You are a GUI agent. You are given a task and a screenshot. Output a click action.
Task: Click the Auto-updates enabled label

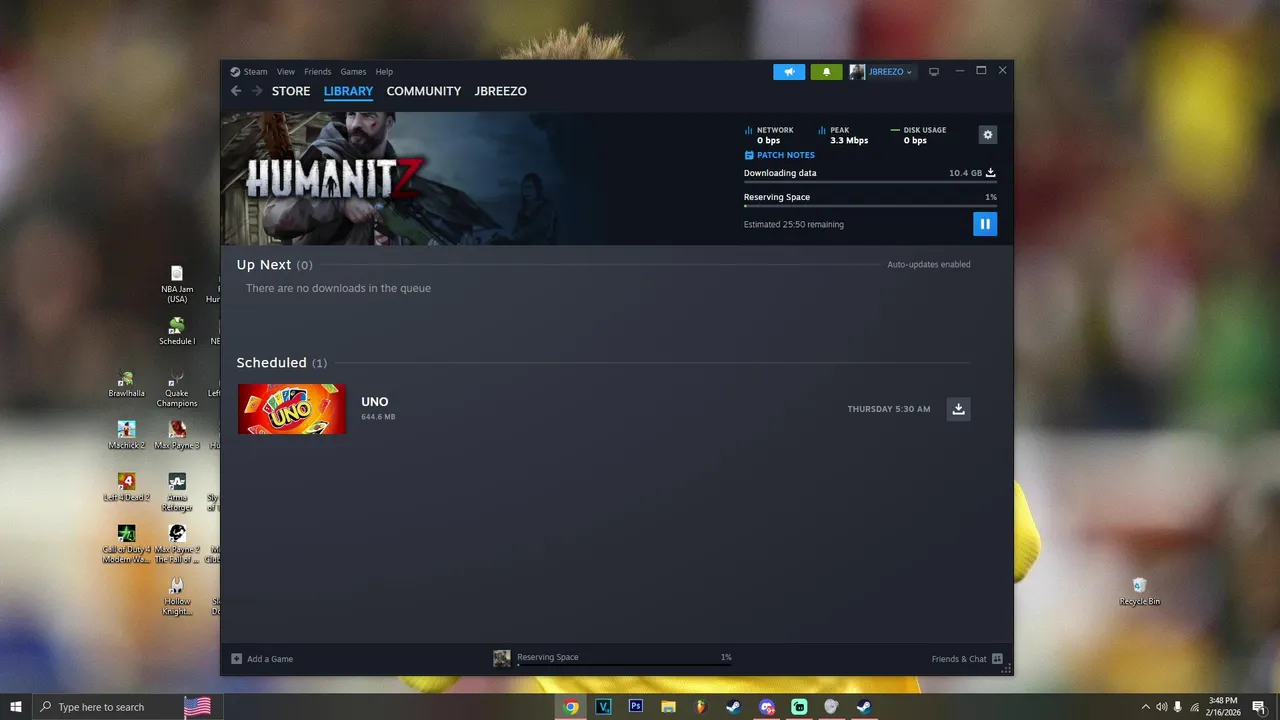929,265
